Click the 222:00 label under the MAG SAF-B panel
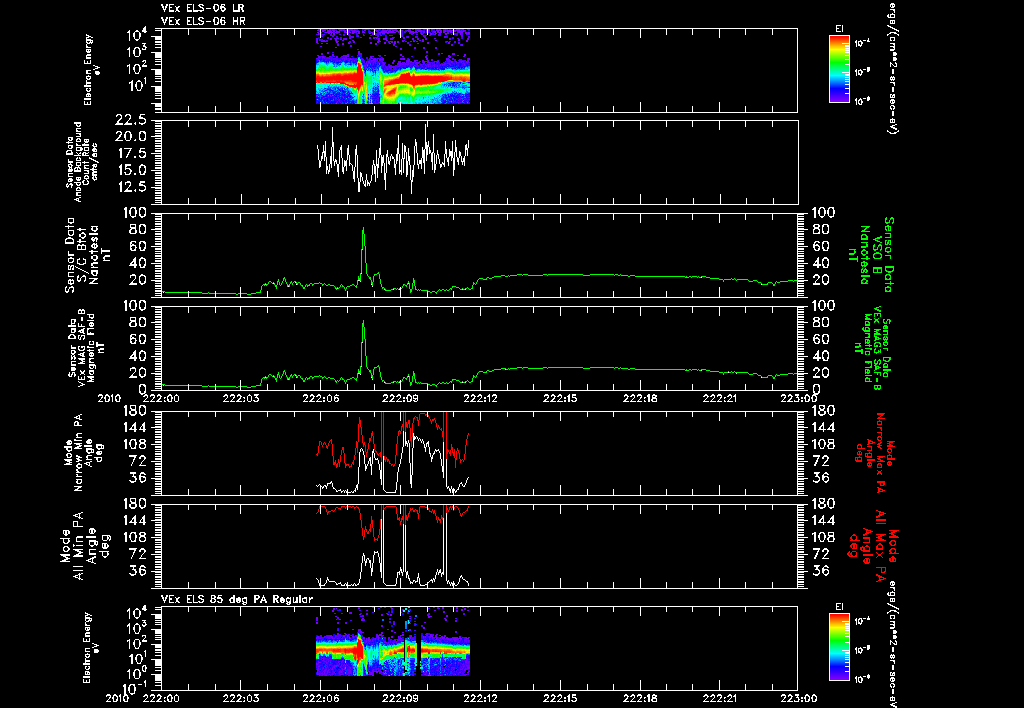Screen dimensions: 1024x708 [x=161, y=398]
